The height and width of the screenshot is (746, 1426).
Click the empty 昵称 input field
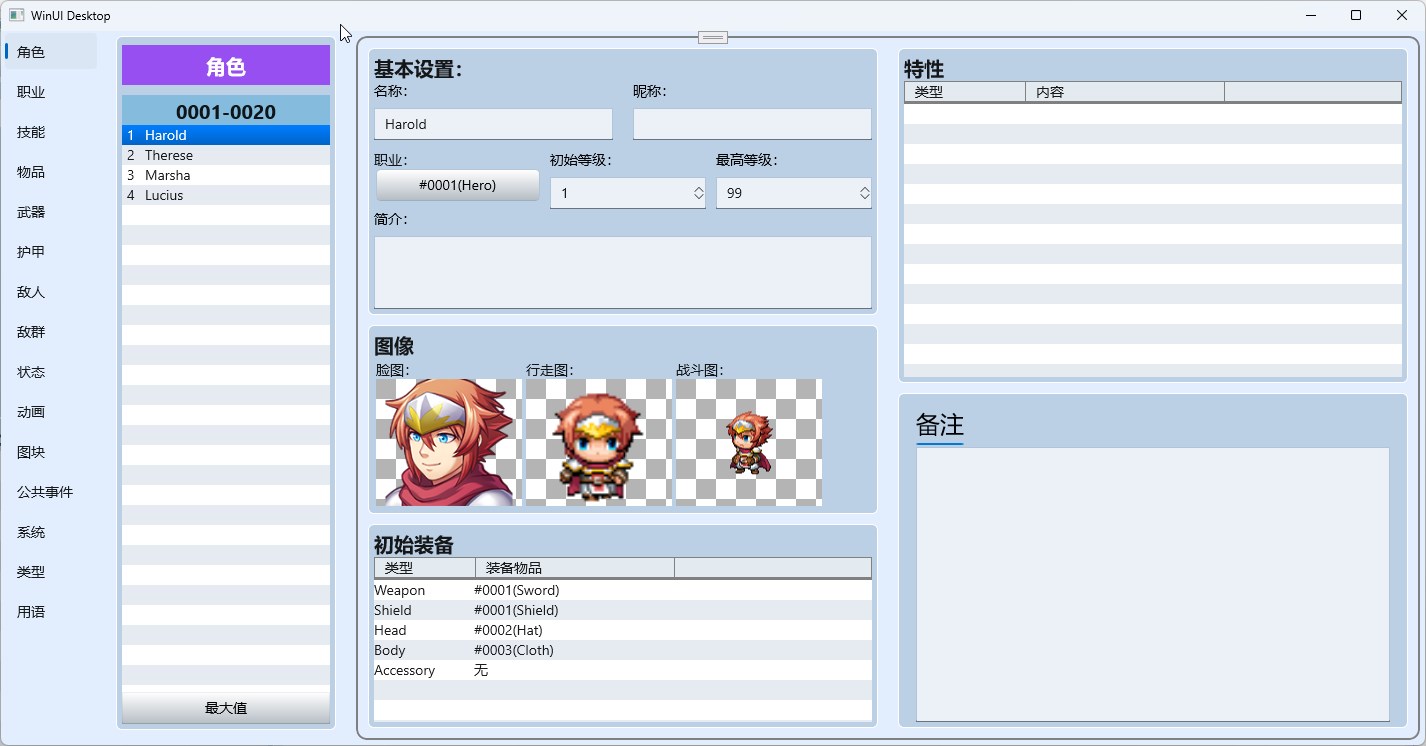[752, 124]
